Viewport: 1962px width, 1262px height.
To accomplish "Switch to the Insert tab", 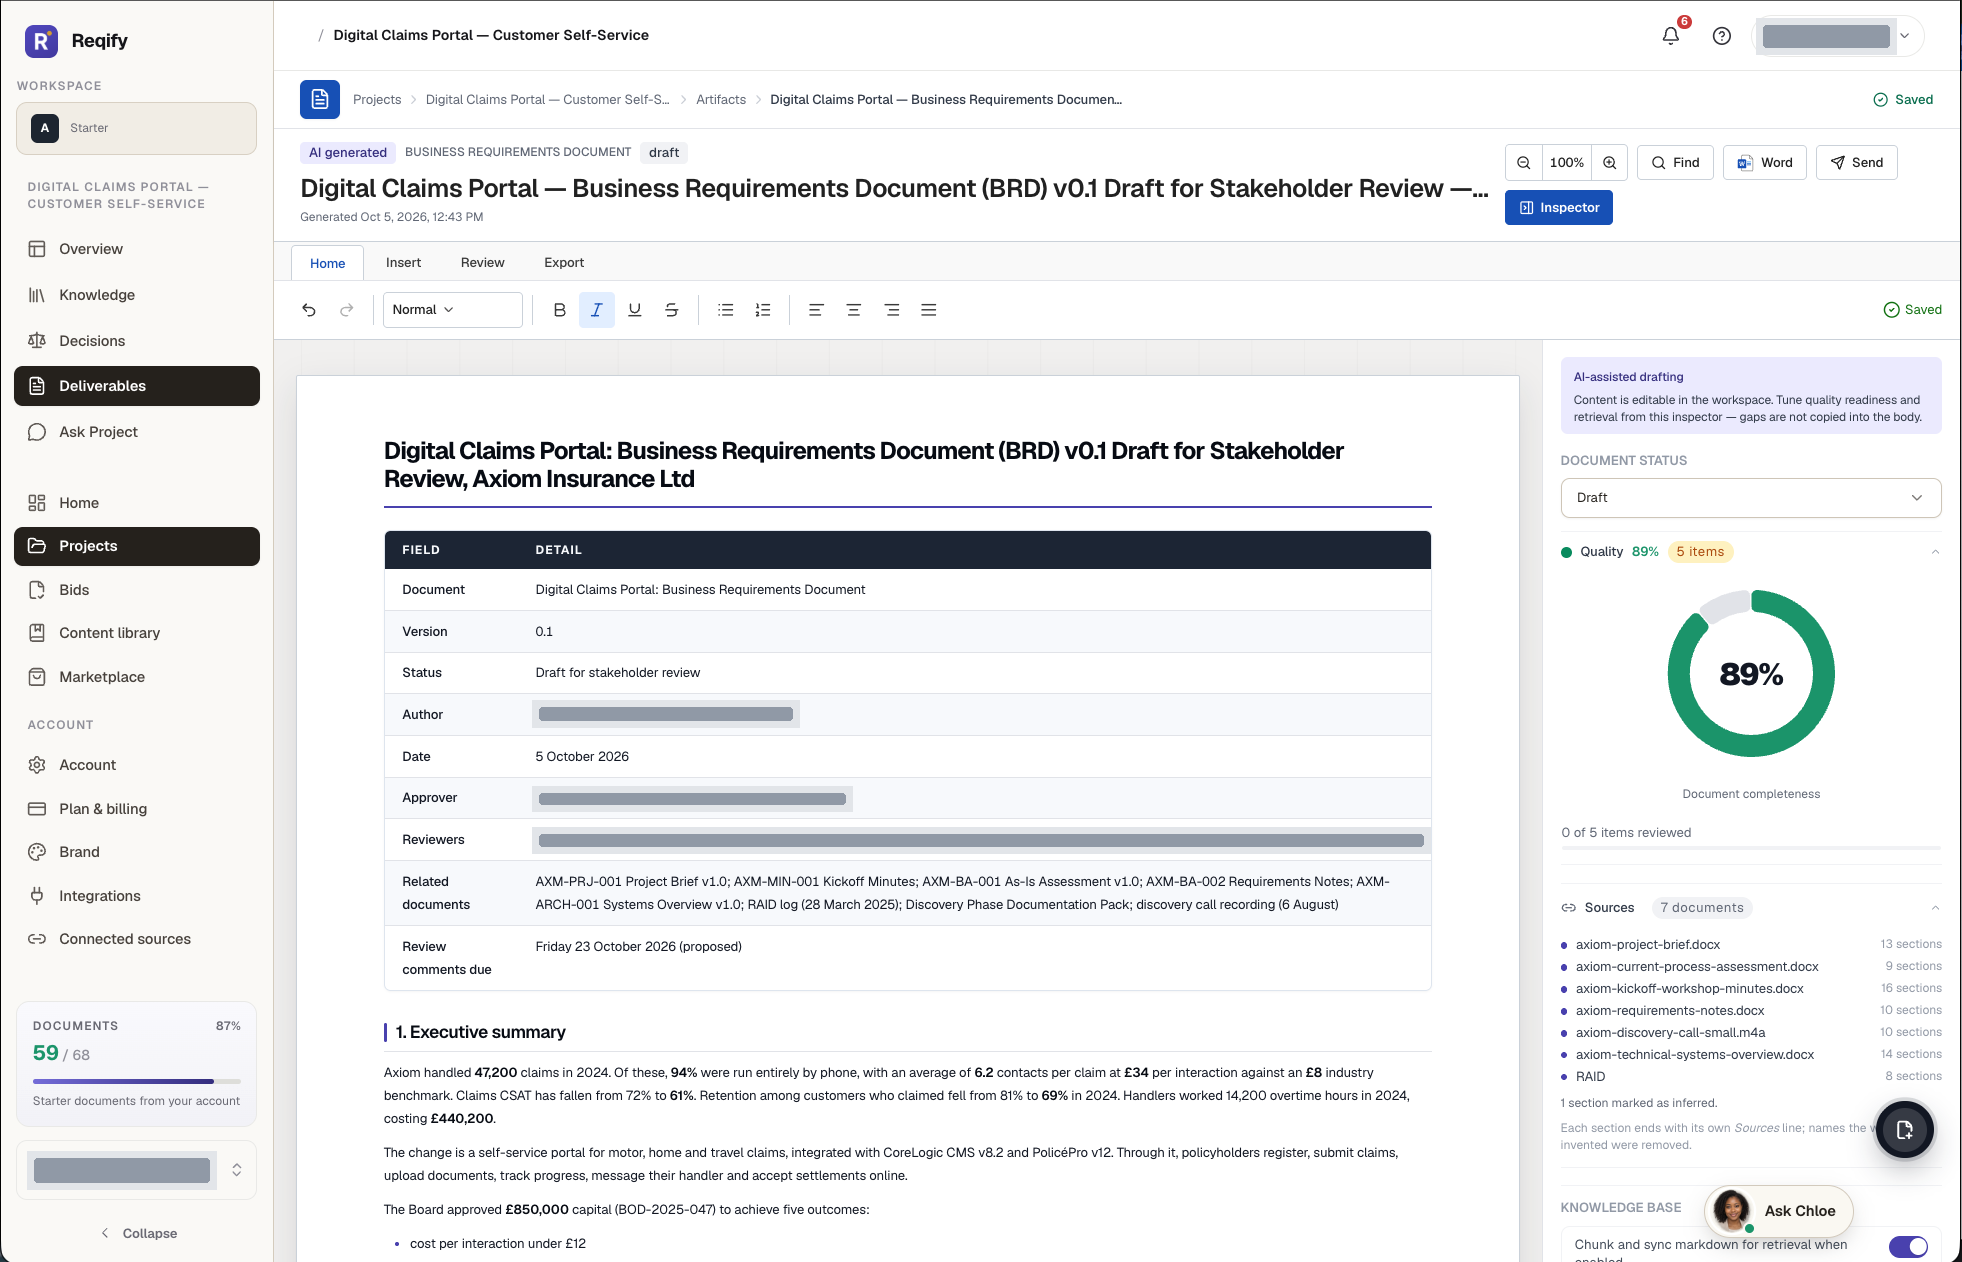I will click(x=403, y=263).
